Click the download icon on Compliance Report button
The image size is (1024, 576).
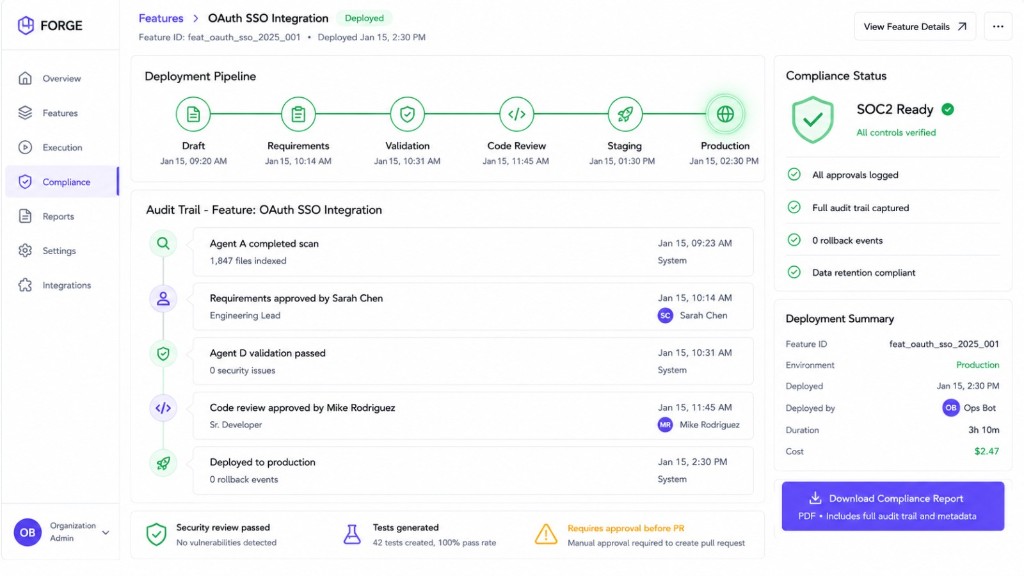point(815,498)
